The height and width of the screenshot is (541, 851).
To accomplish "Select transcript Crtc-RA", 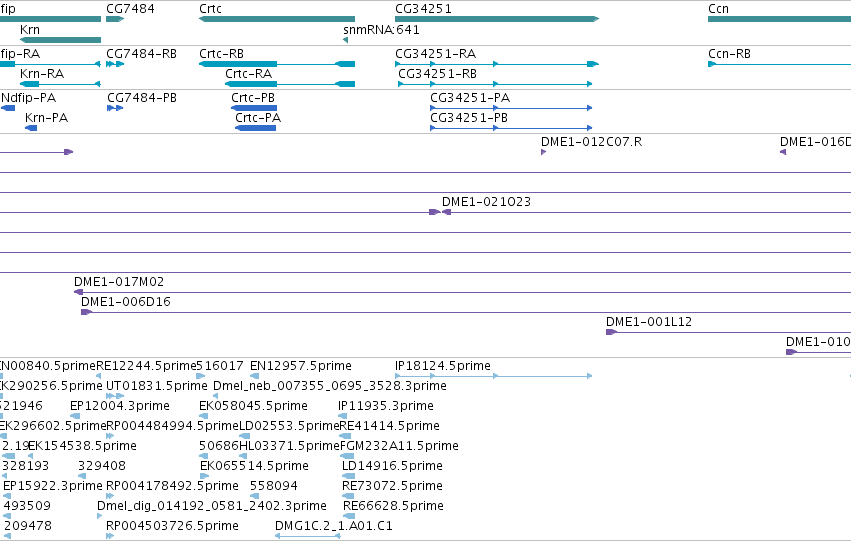I will click(249, 74).
